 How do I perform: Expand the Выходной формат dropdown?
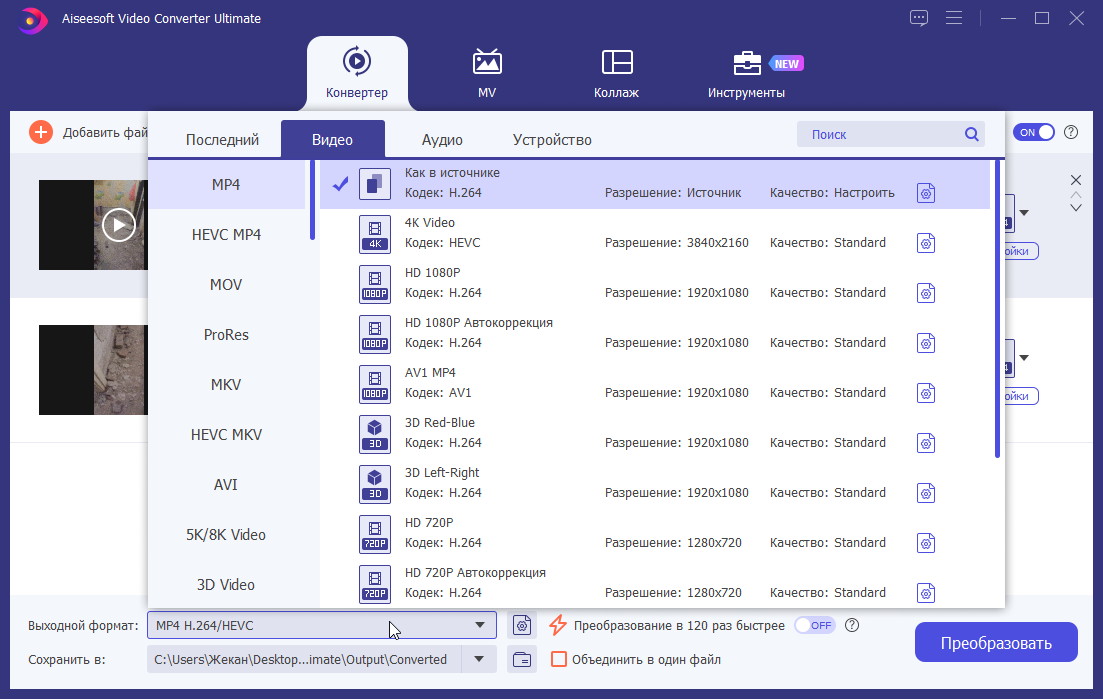click(x=480, y=626)
